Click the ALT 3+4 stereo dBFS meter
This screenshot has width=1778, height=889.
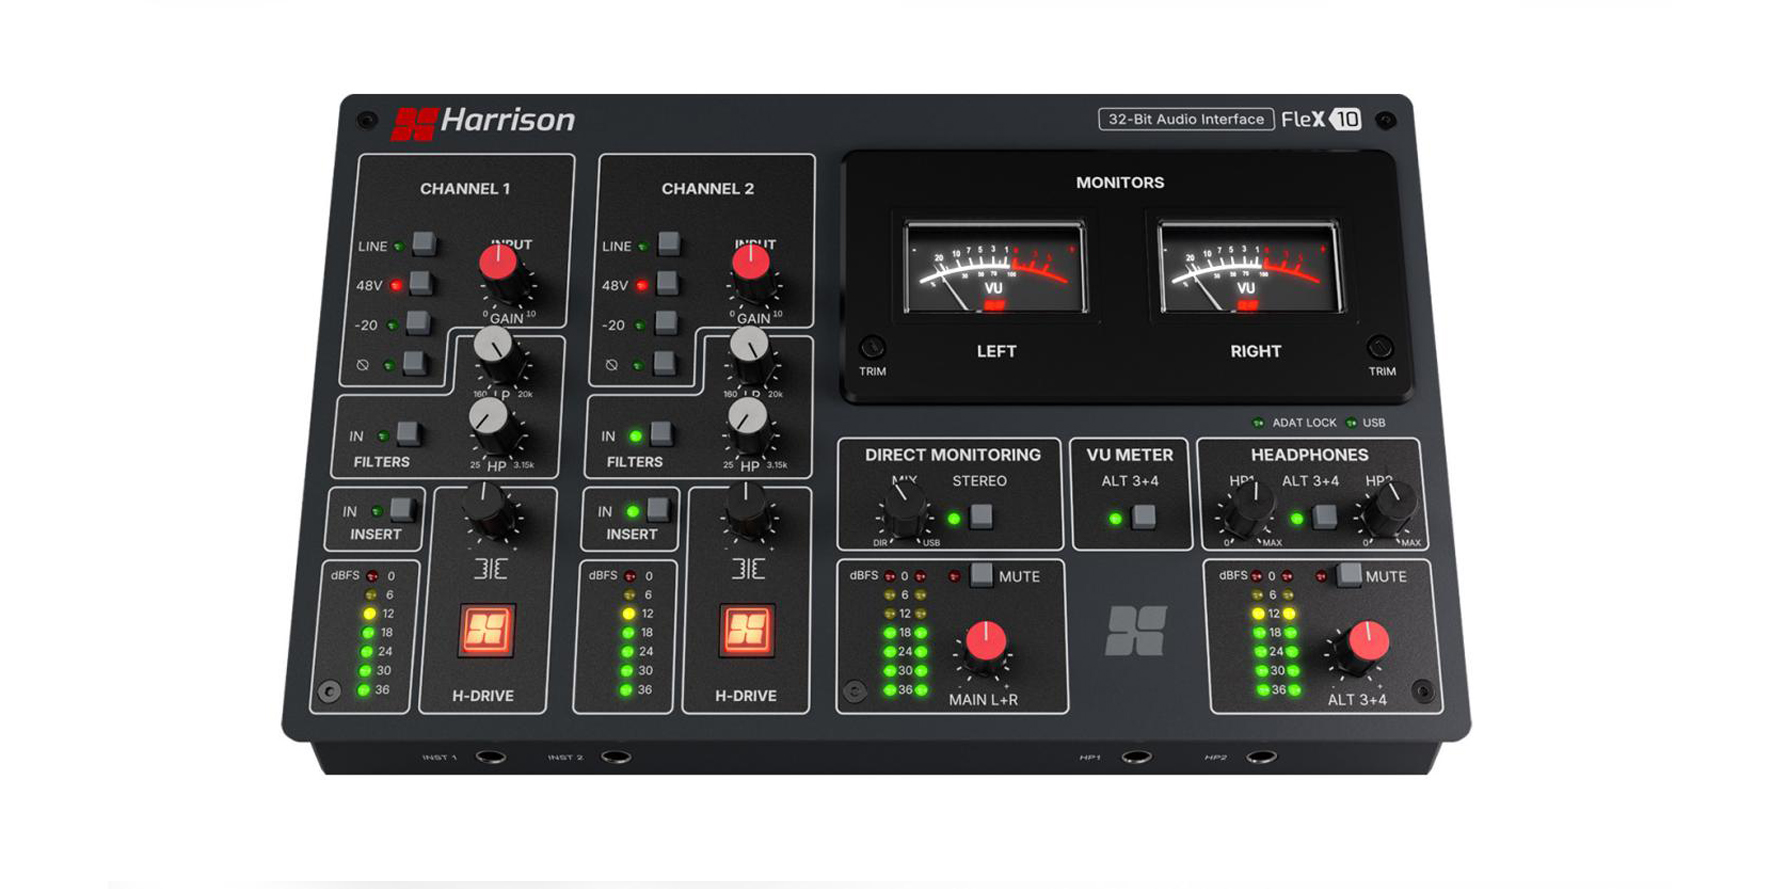(x=1276, y=633)
